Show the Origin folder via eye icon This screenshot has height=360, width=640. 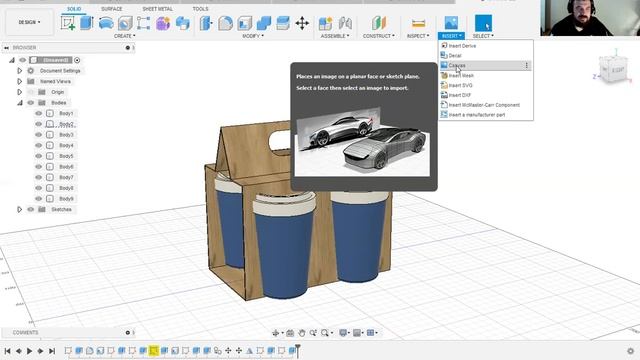click(31, 92)
